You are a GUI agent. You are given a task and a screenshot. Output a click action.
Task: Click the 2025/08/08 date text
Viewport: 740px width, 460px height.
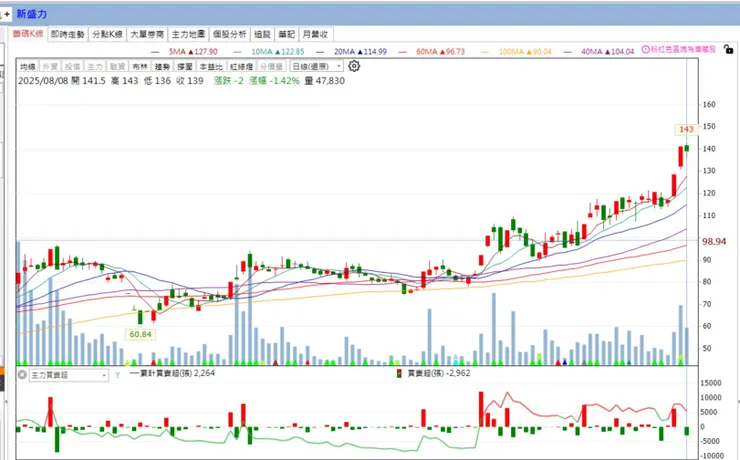point(43,81)
